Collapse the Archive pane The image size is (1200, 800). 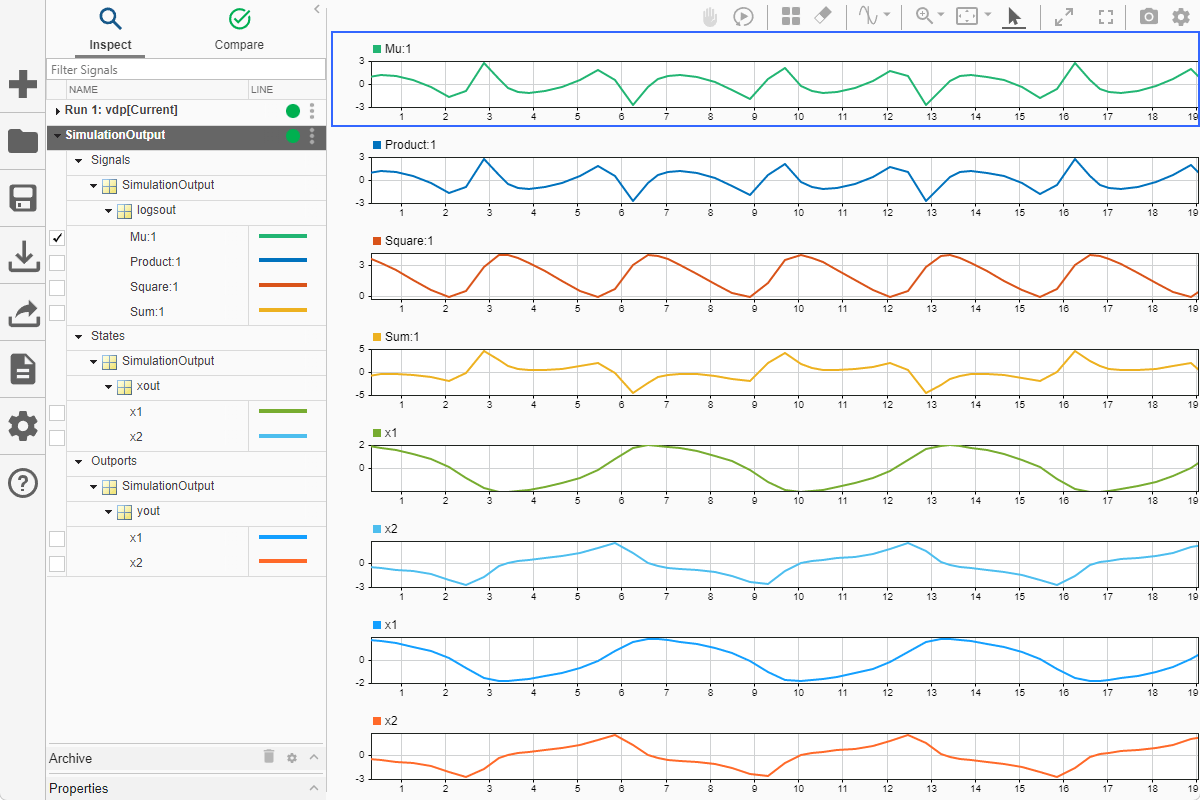click(x=313, y=758)
